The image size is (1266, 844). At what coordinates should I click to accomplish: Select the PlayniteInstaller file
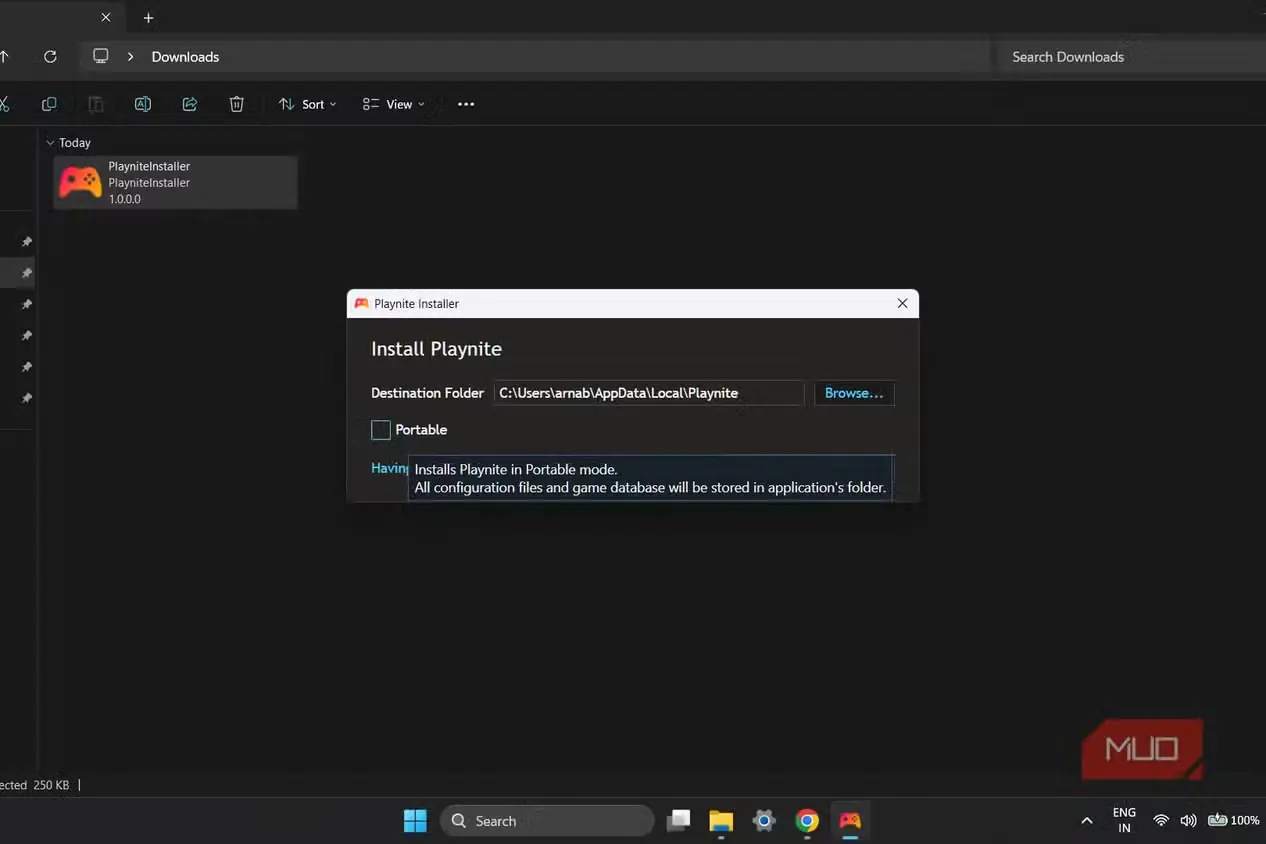(x=176, y=182)
